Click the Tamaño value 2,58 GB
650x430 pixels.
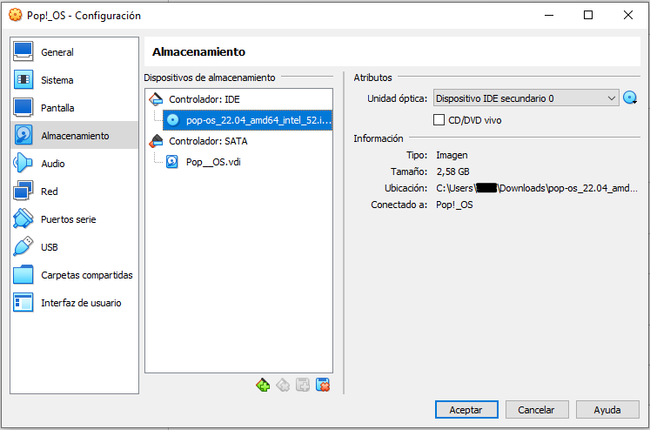coord(453,172)
